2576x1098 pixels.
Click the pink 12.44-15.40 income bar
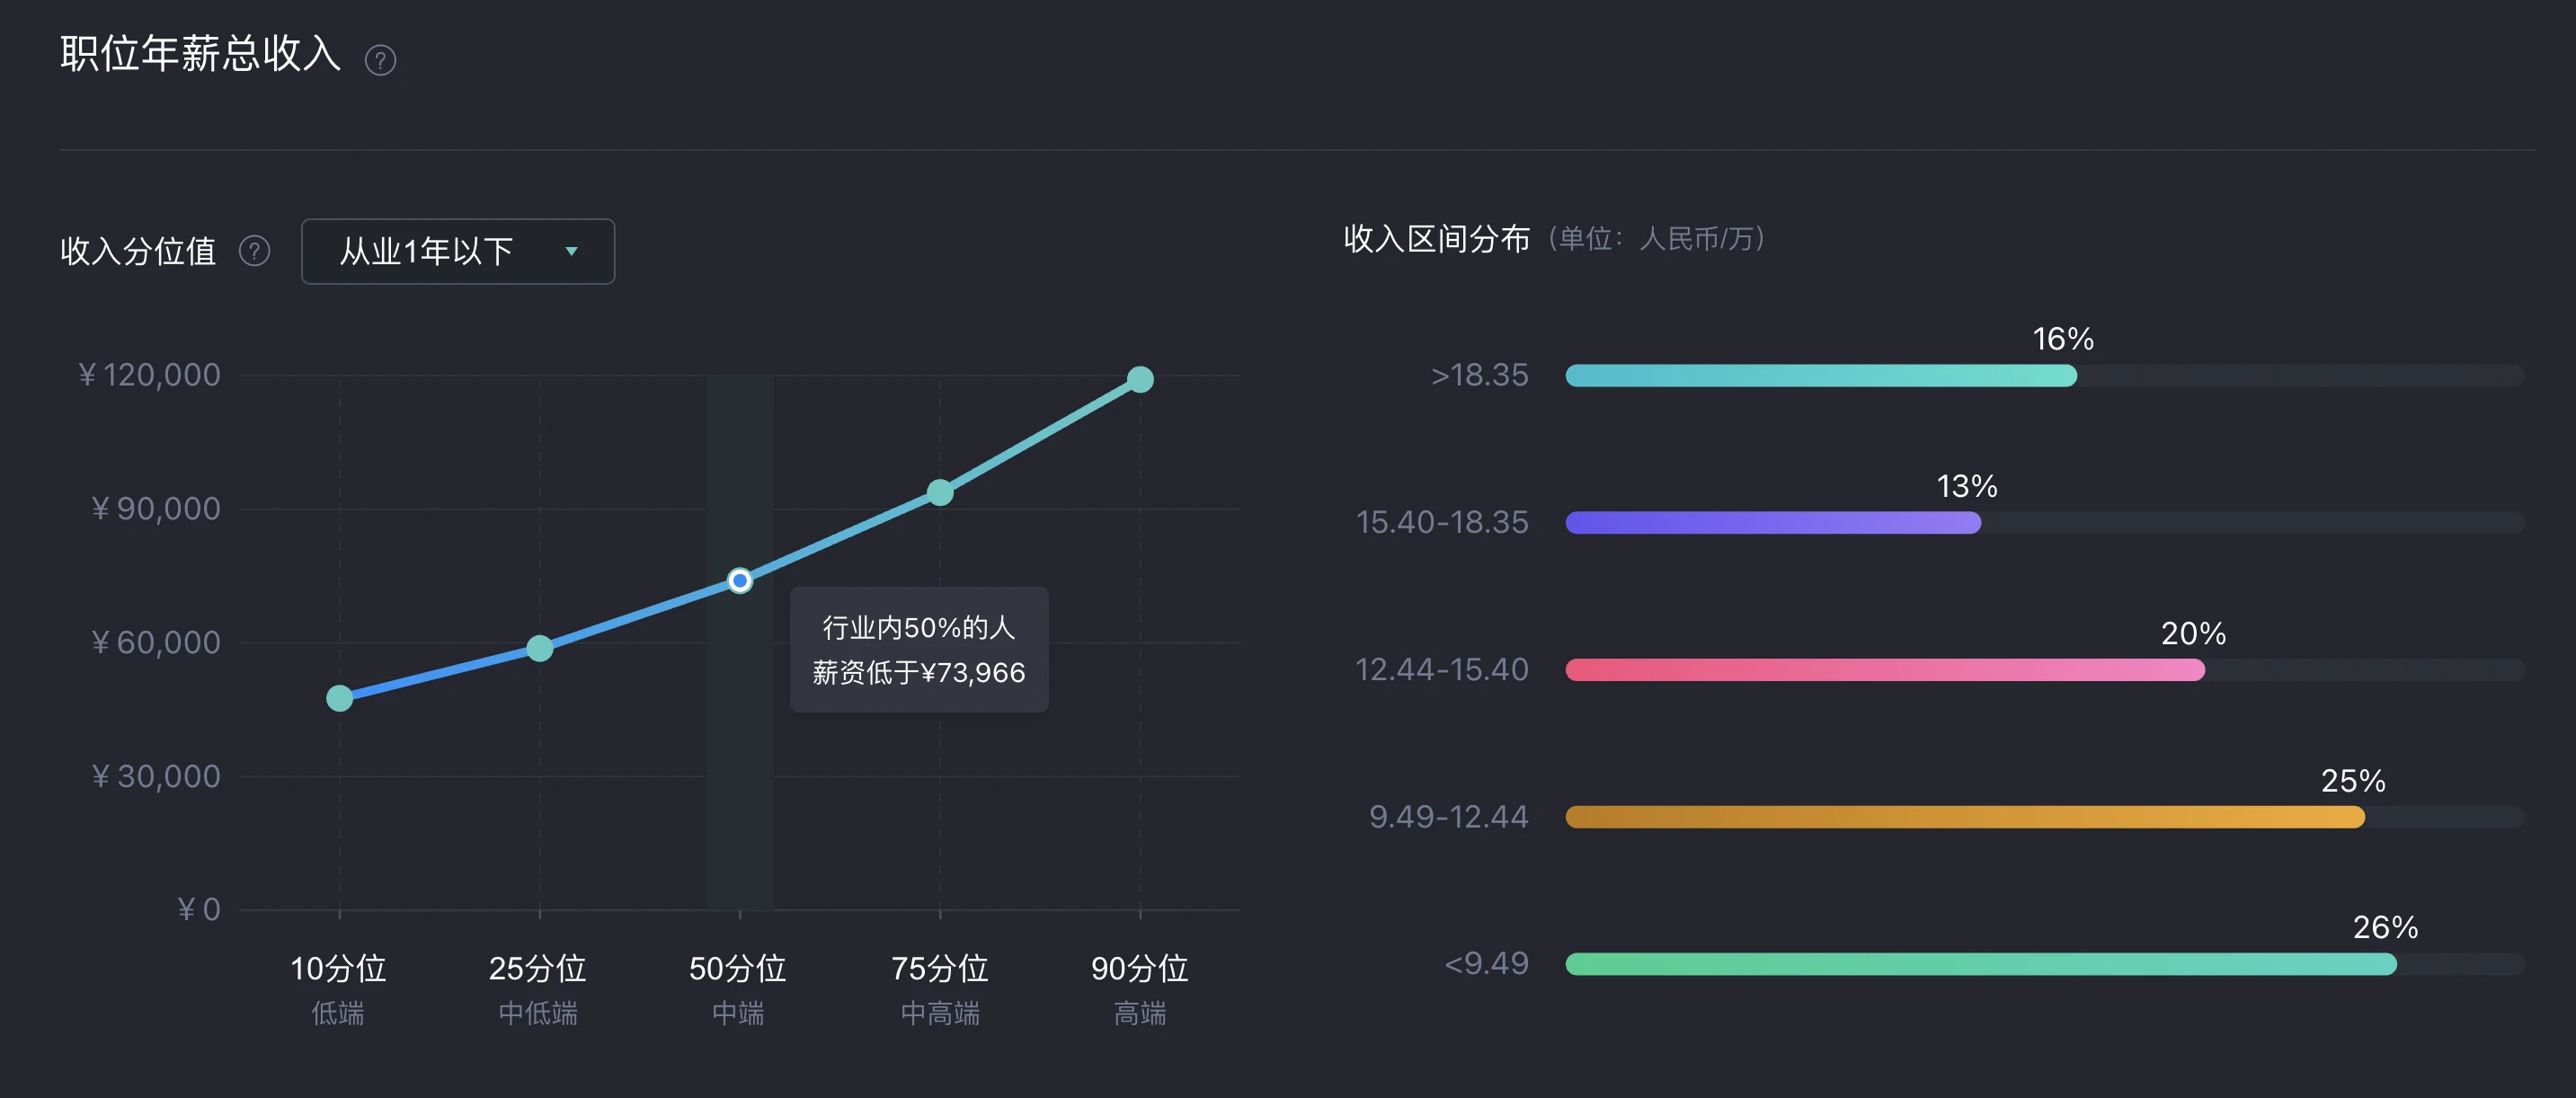(1885, 670)
